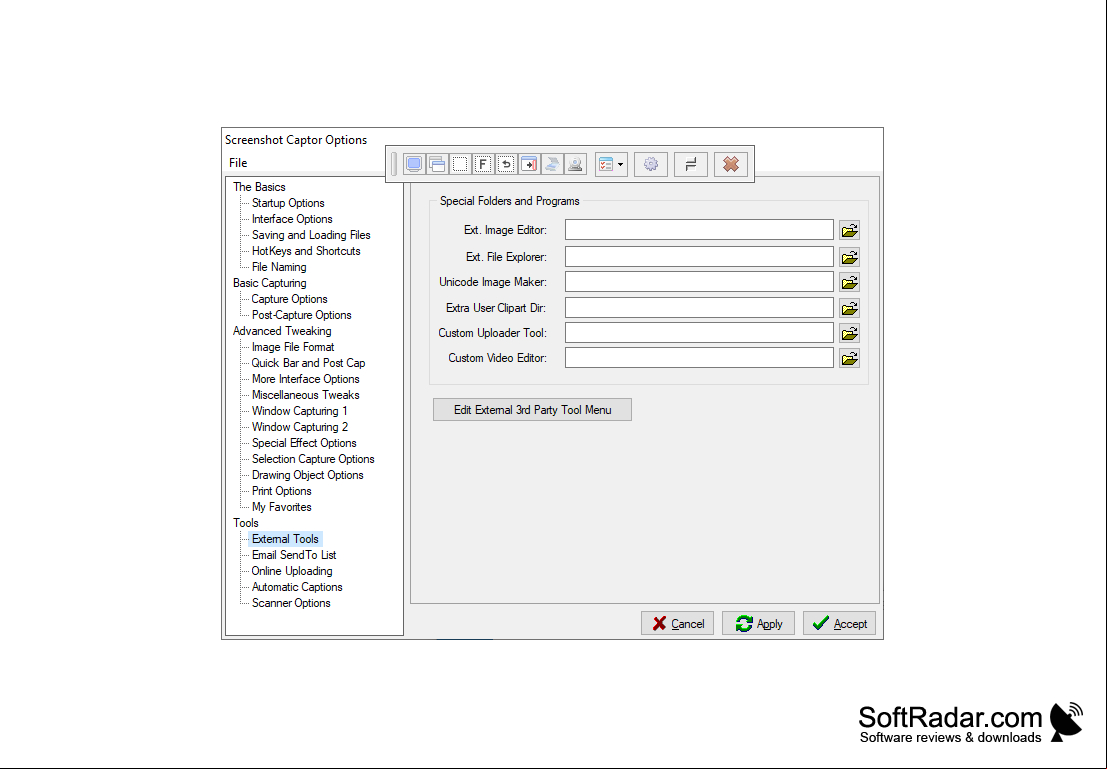
Task: Open the capture options checklist dropdown
Action: pyautogui.click(x=611, y=165)
